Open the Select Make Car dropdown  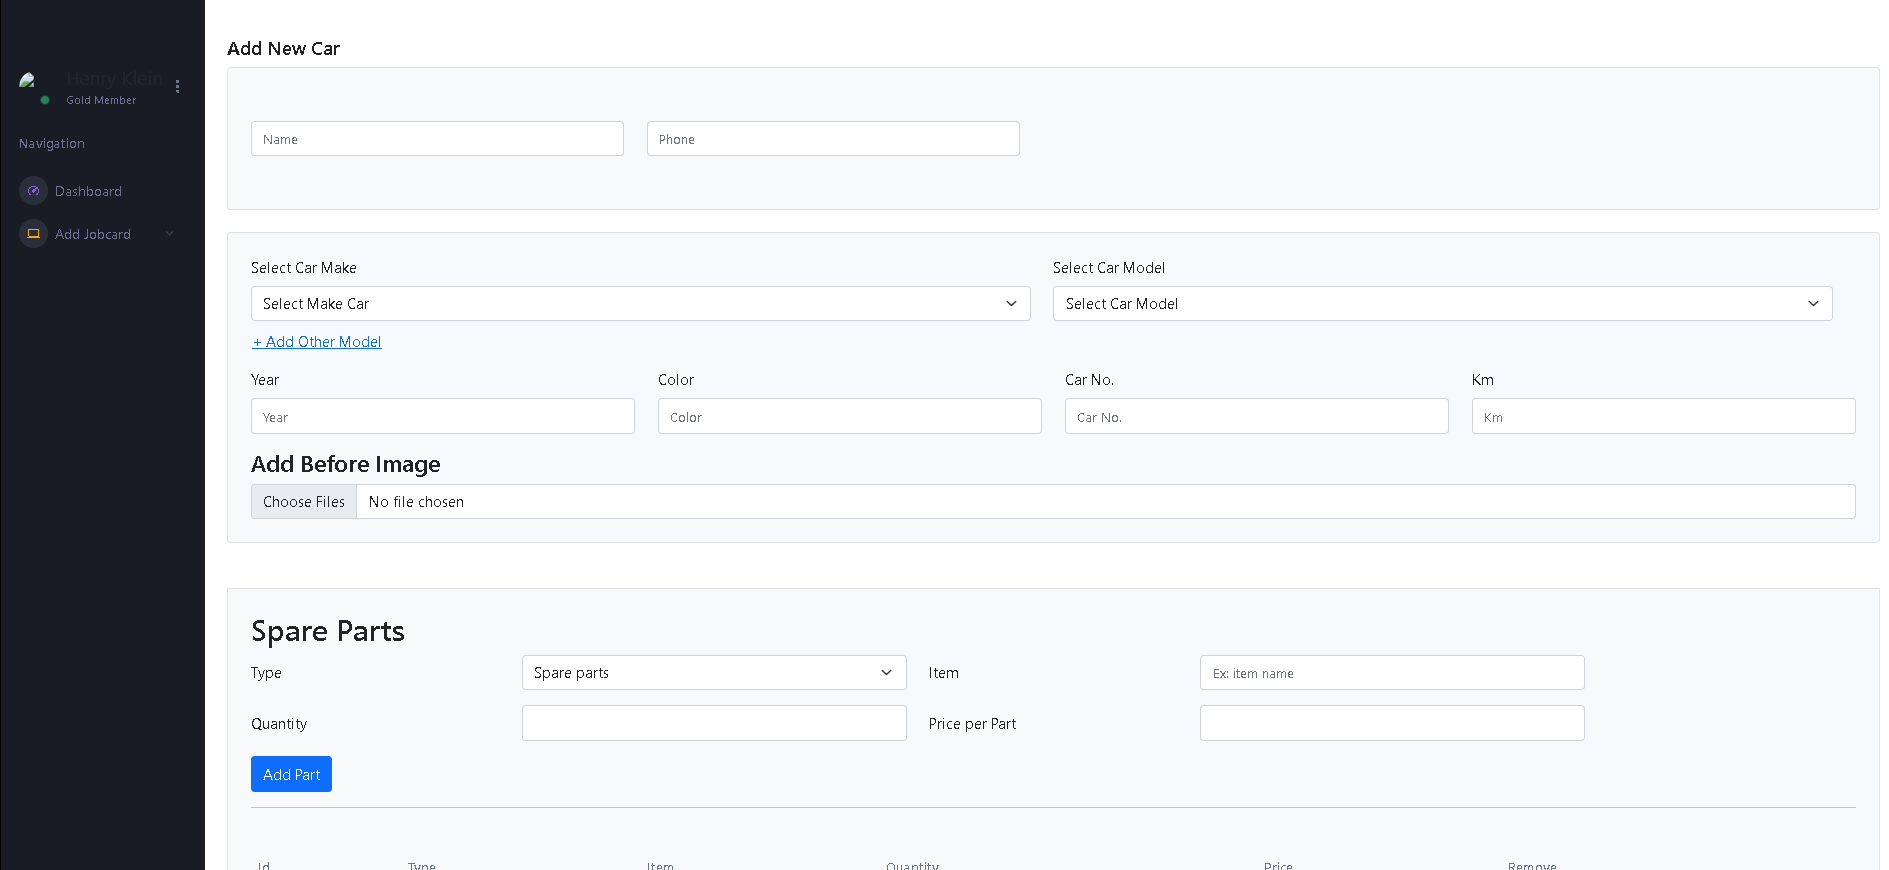[x=640, y=304]
